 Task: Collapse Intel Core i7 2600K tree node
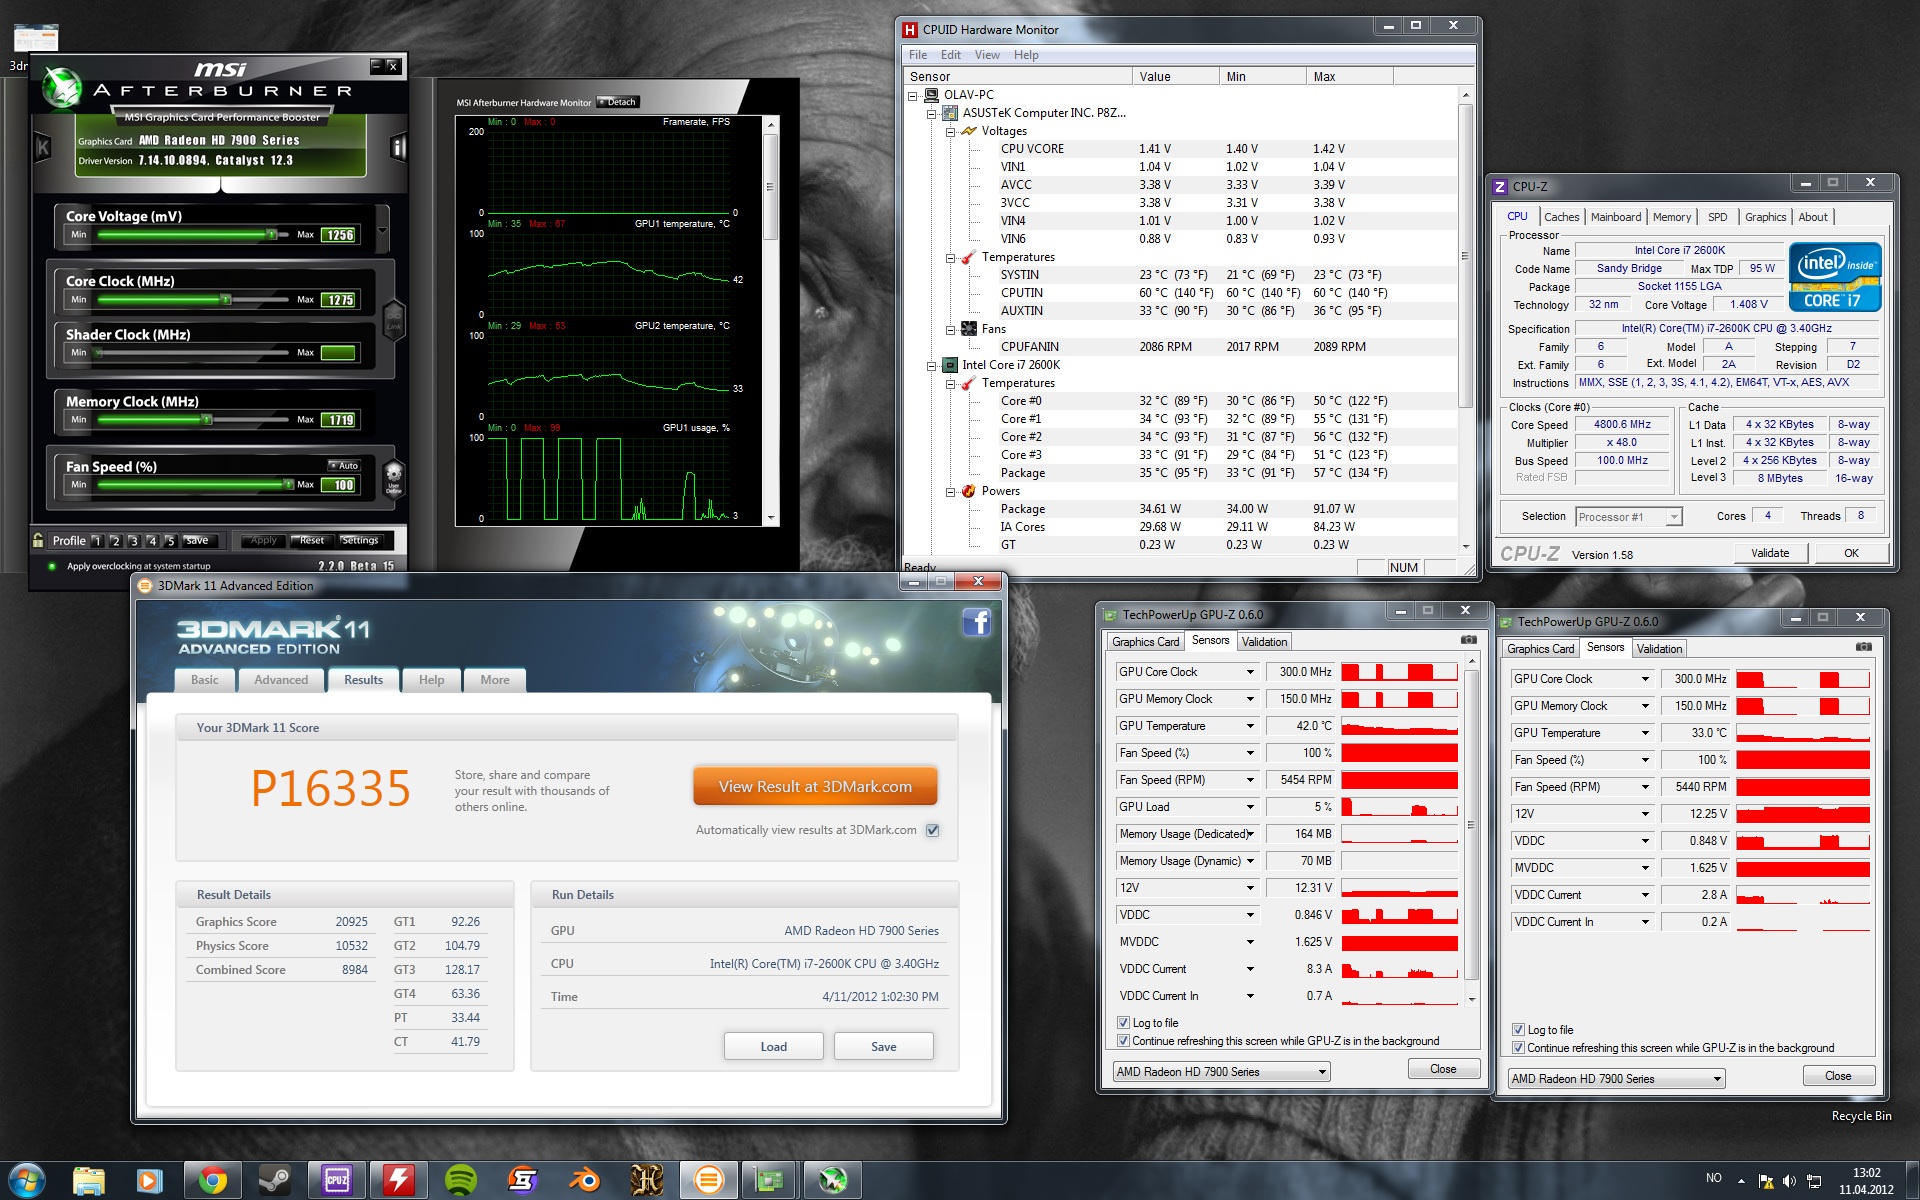[x=931, y=365]
